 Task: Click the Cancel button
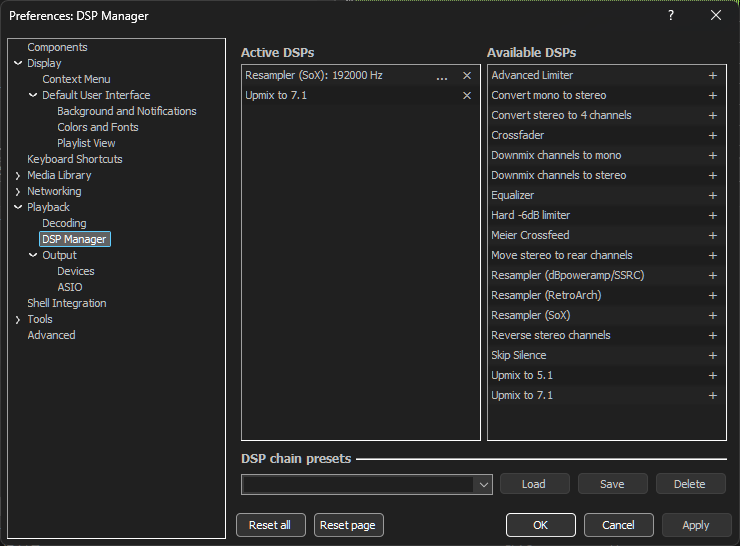click(x=618, y=525)
